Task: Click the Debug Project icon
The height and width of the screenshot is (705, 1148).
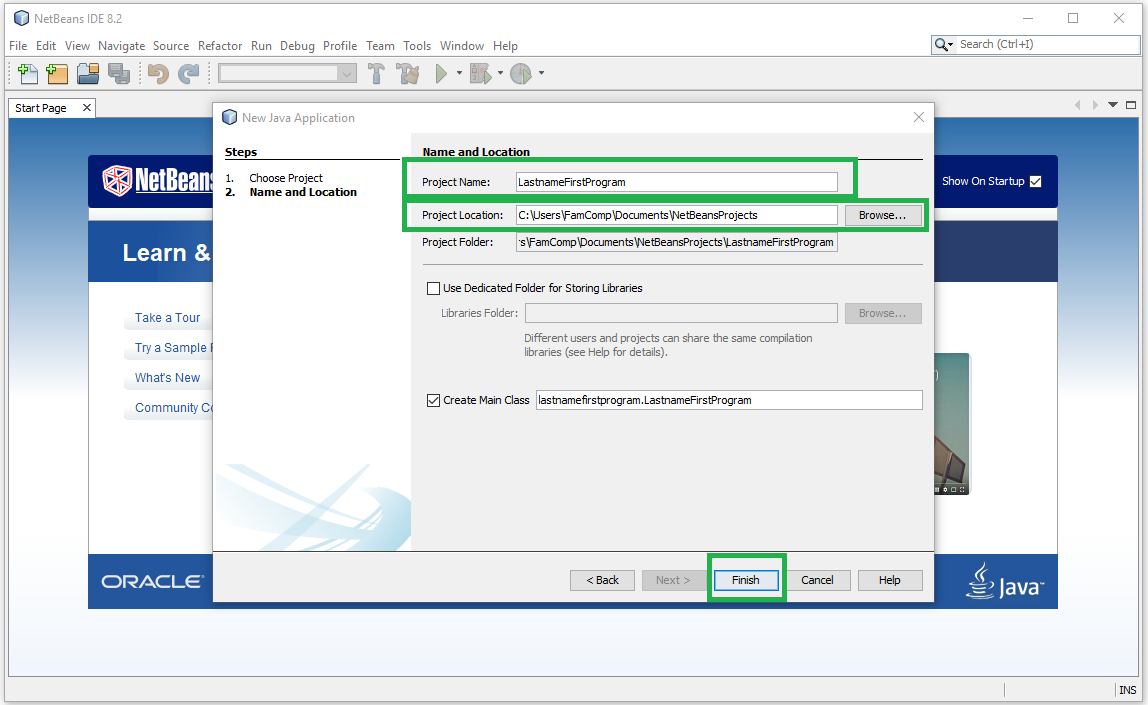Action: (480, 73)
